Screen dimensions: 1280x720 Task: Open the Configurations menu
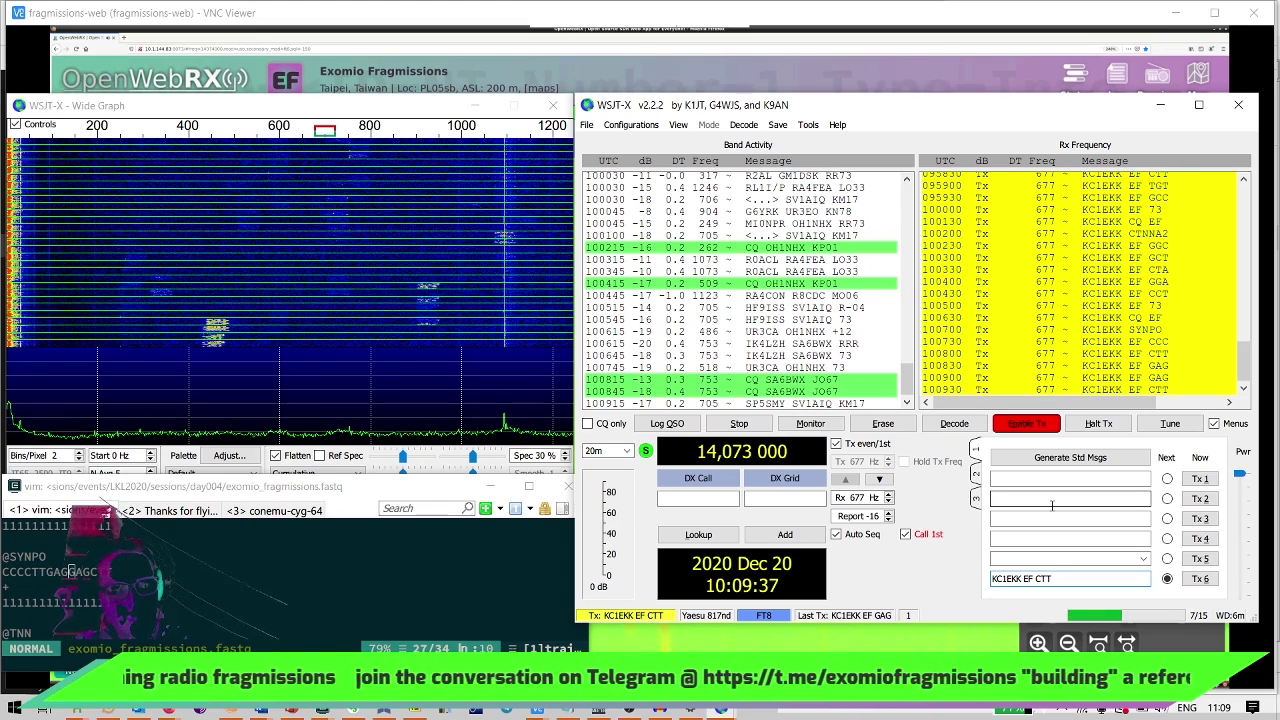(631, 125)
